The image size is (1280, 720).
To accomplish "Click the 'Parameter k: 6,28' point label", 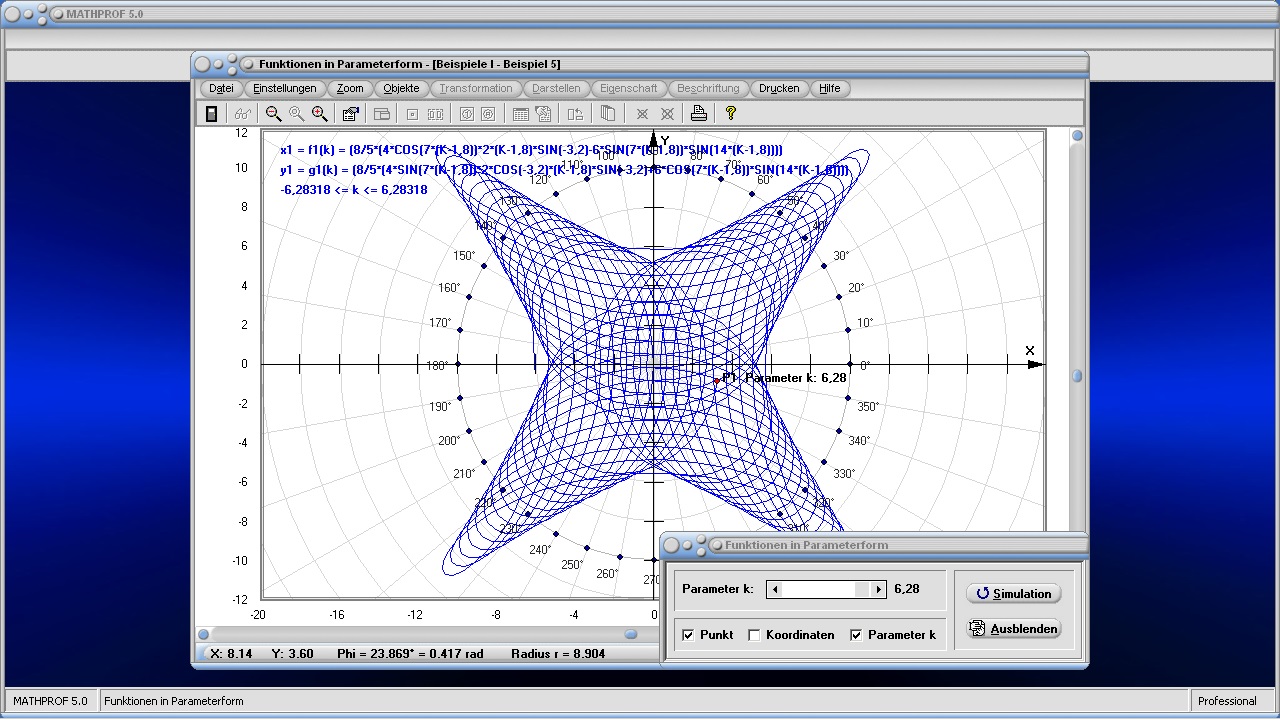I will [796, 378].
